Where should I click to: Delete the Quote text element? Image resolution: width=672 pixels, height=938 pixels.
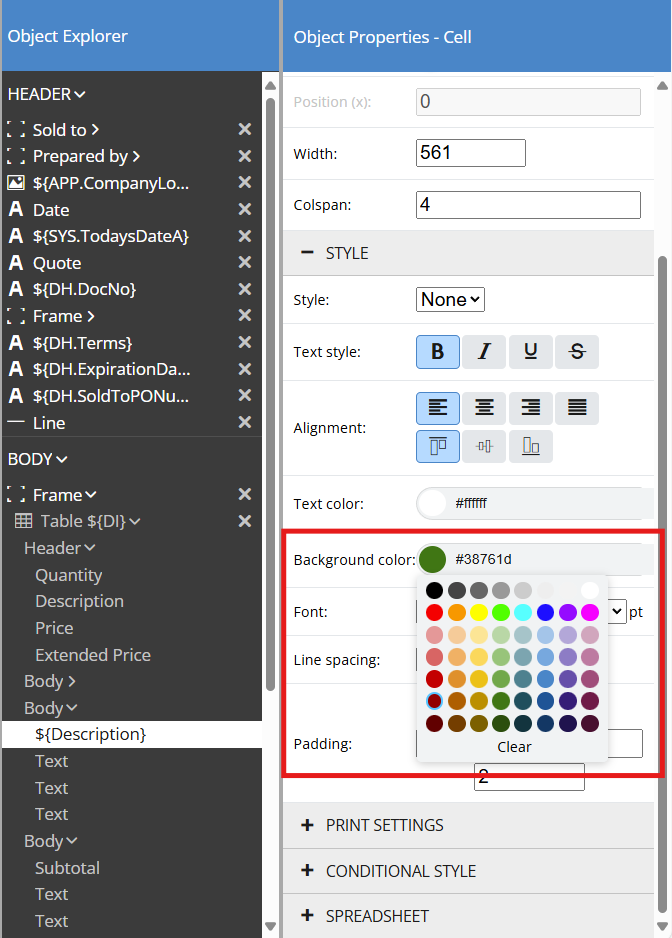244,263
